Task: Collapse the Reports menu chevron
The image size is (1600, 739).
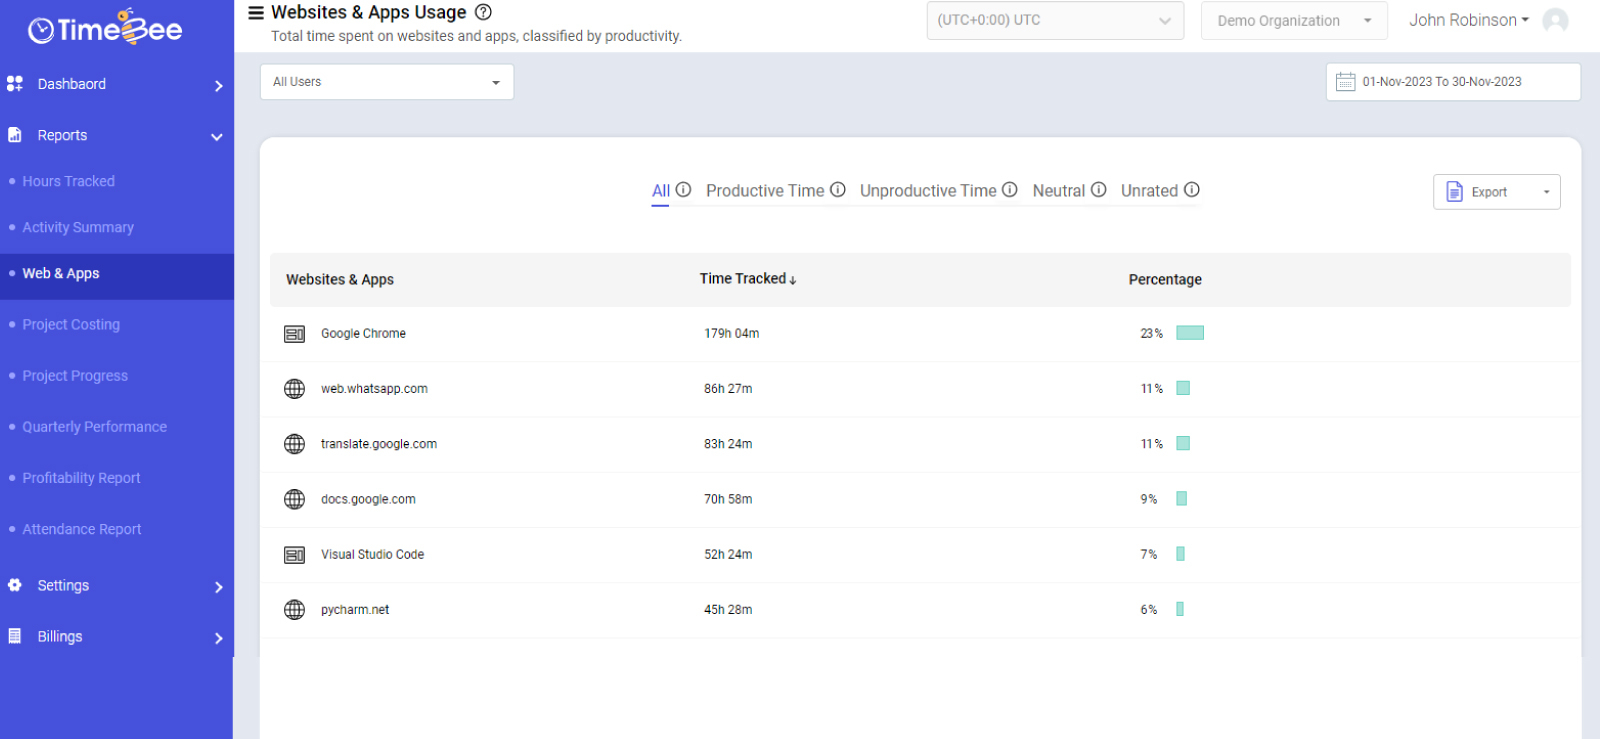Action: [x=217, y=137]
